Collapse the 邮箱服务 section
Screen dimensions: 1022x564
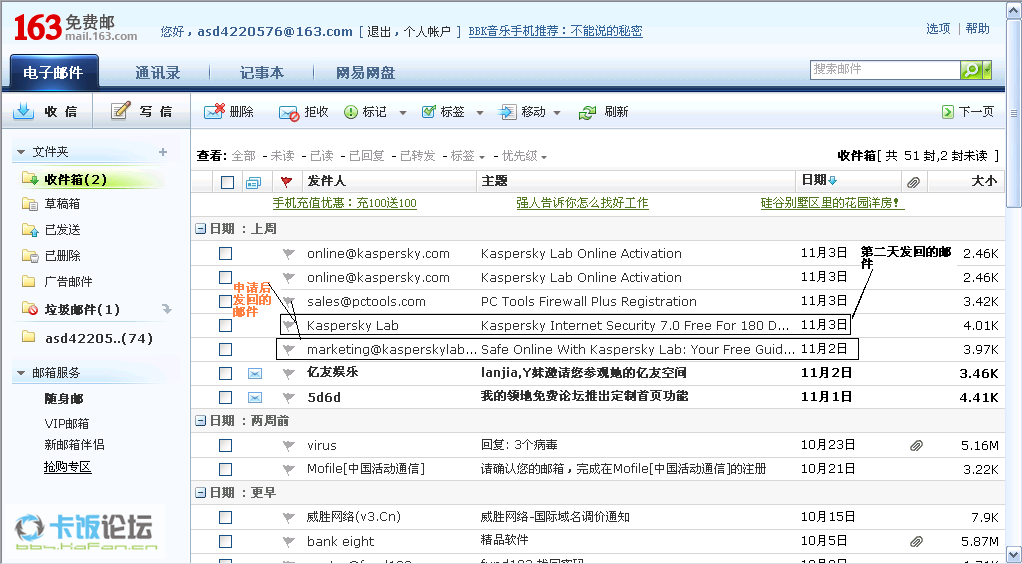[x=22, y=373]
